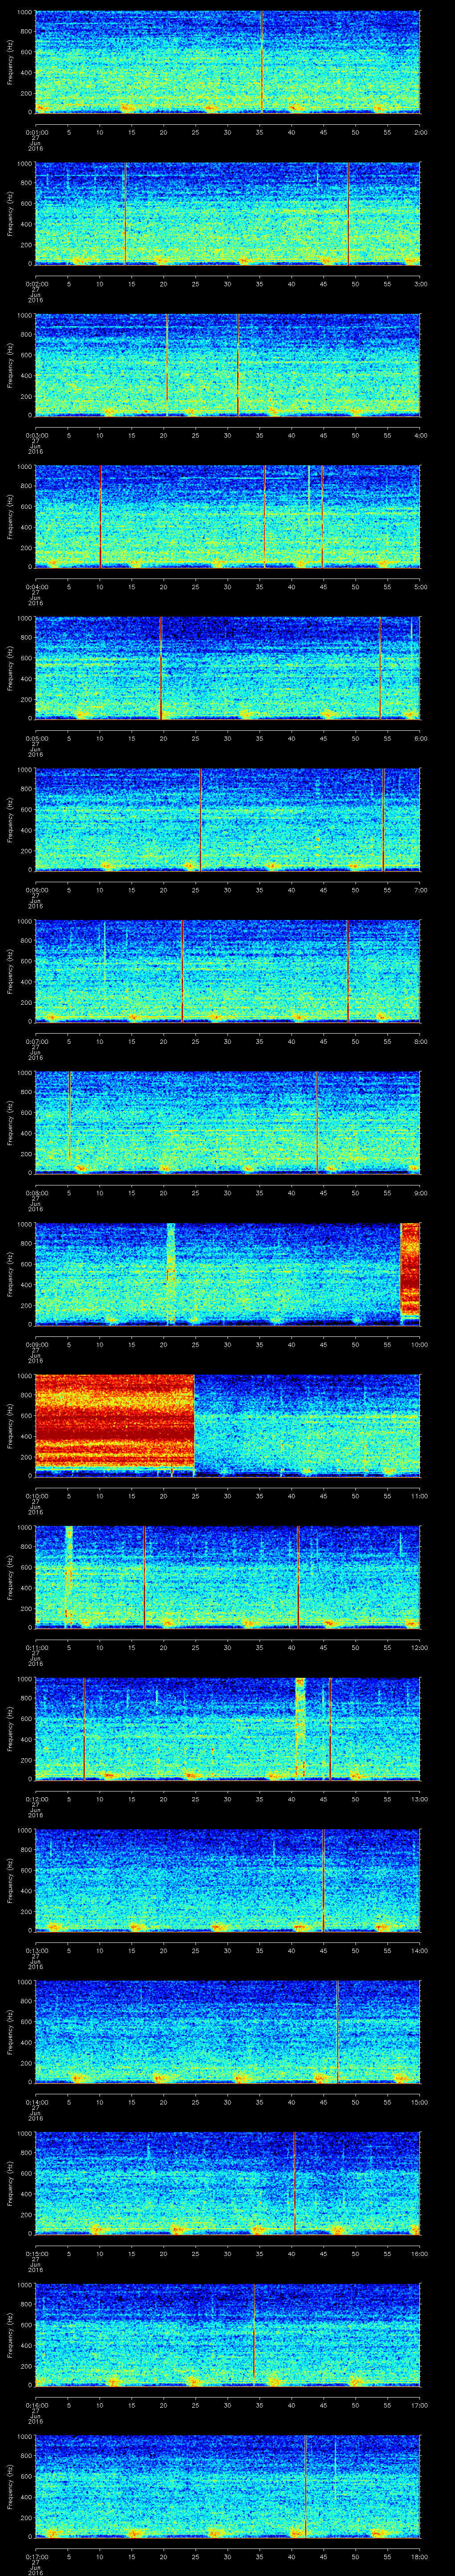Click the red line near minute 41 in 0:11:00 panel

[x=298, y=1577]
